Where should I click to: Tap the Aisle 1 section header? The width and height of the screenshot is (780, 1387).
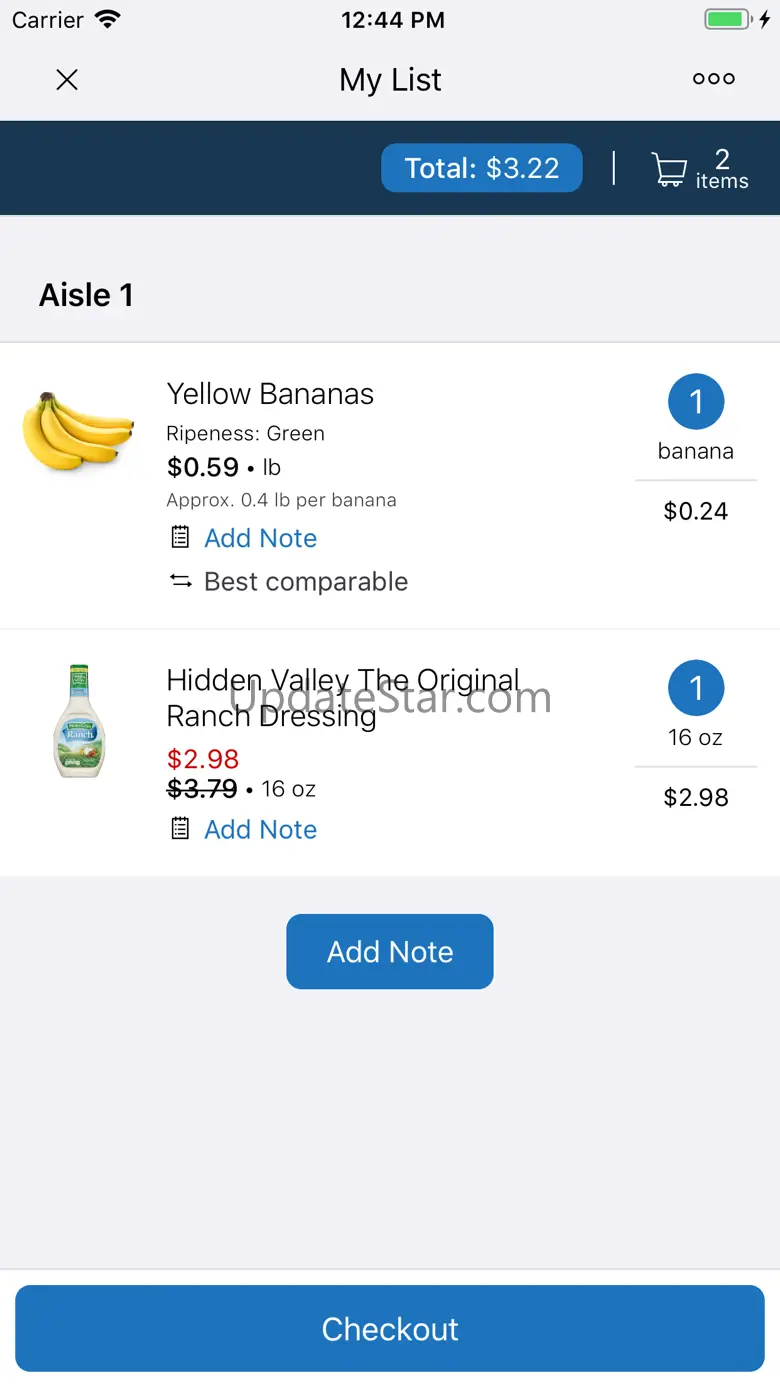tap(86, 295)
